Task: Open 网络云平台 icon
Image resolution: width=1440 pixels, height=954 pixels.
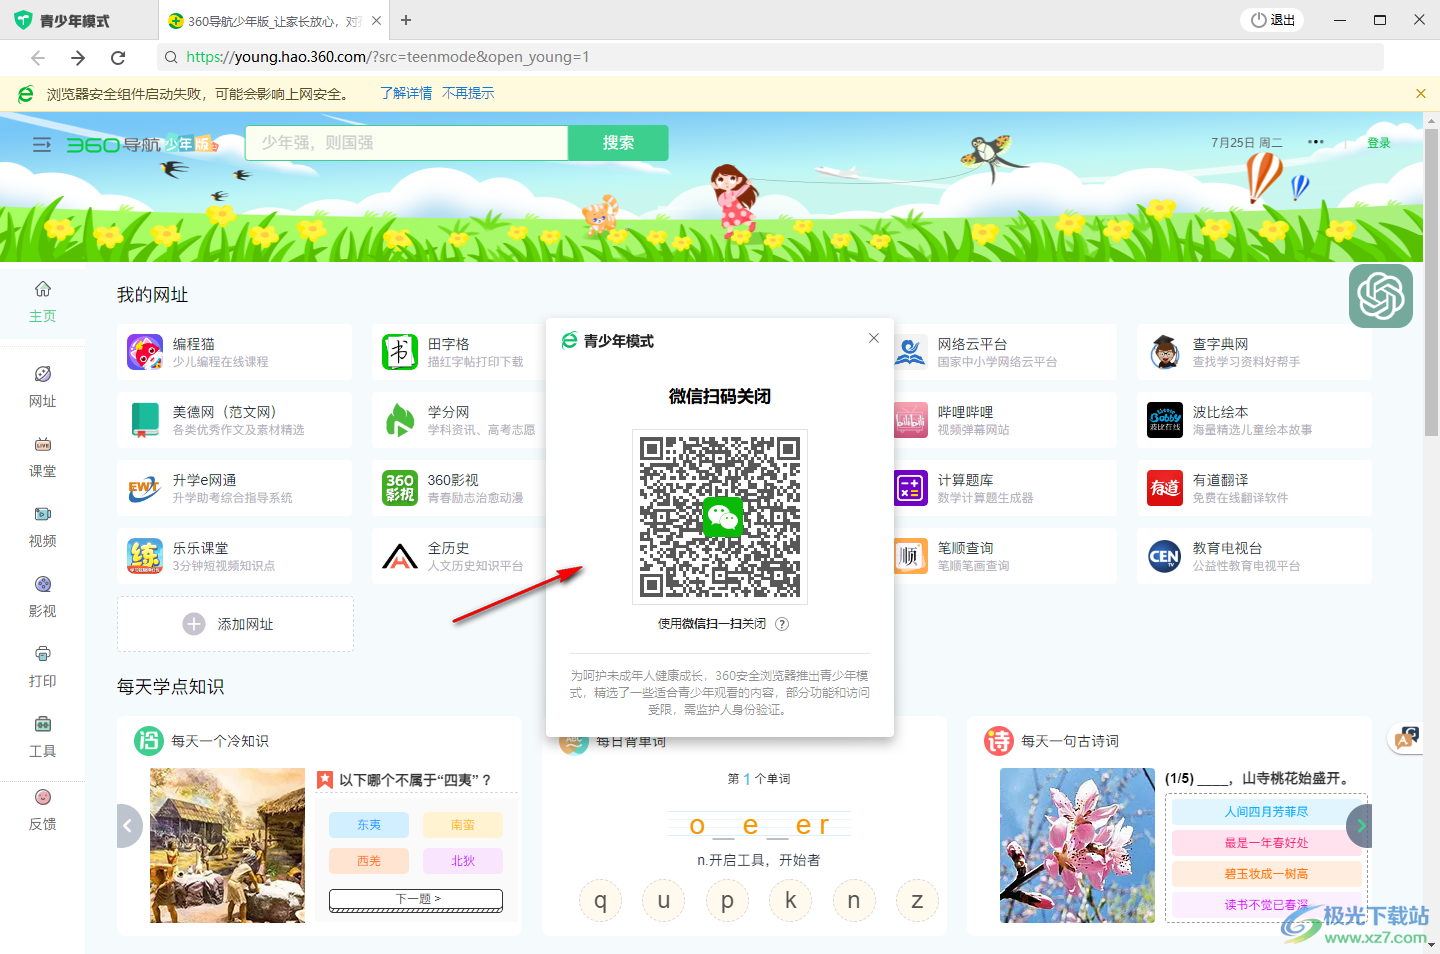Action: point(910,352)
